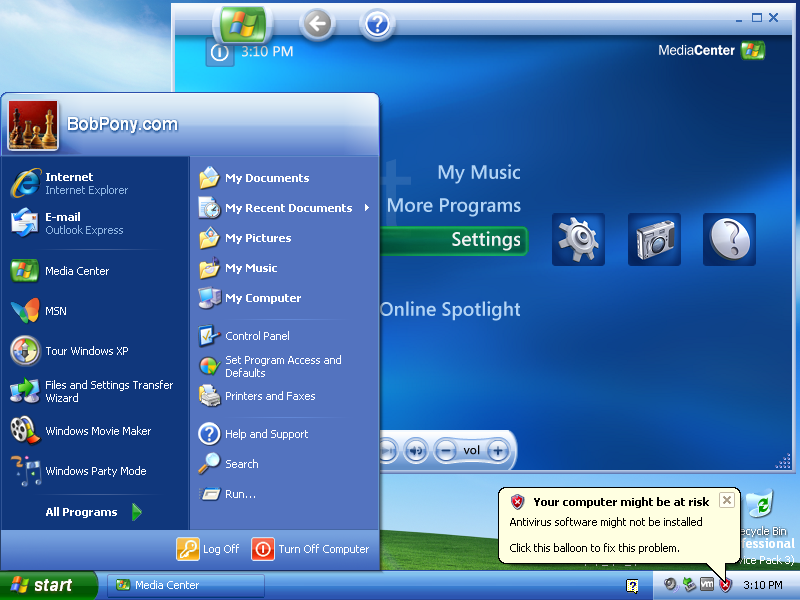
Task: Select Online Spotlight in the Media Center menu
Action: click(x=450, y=309)
